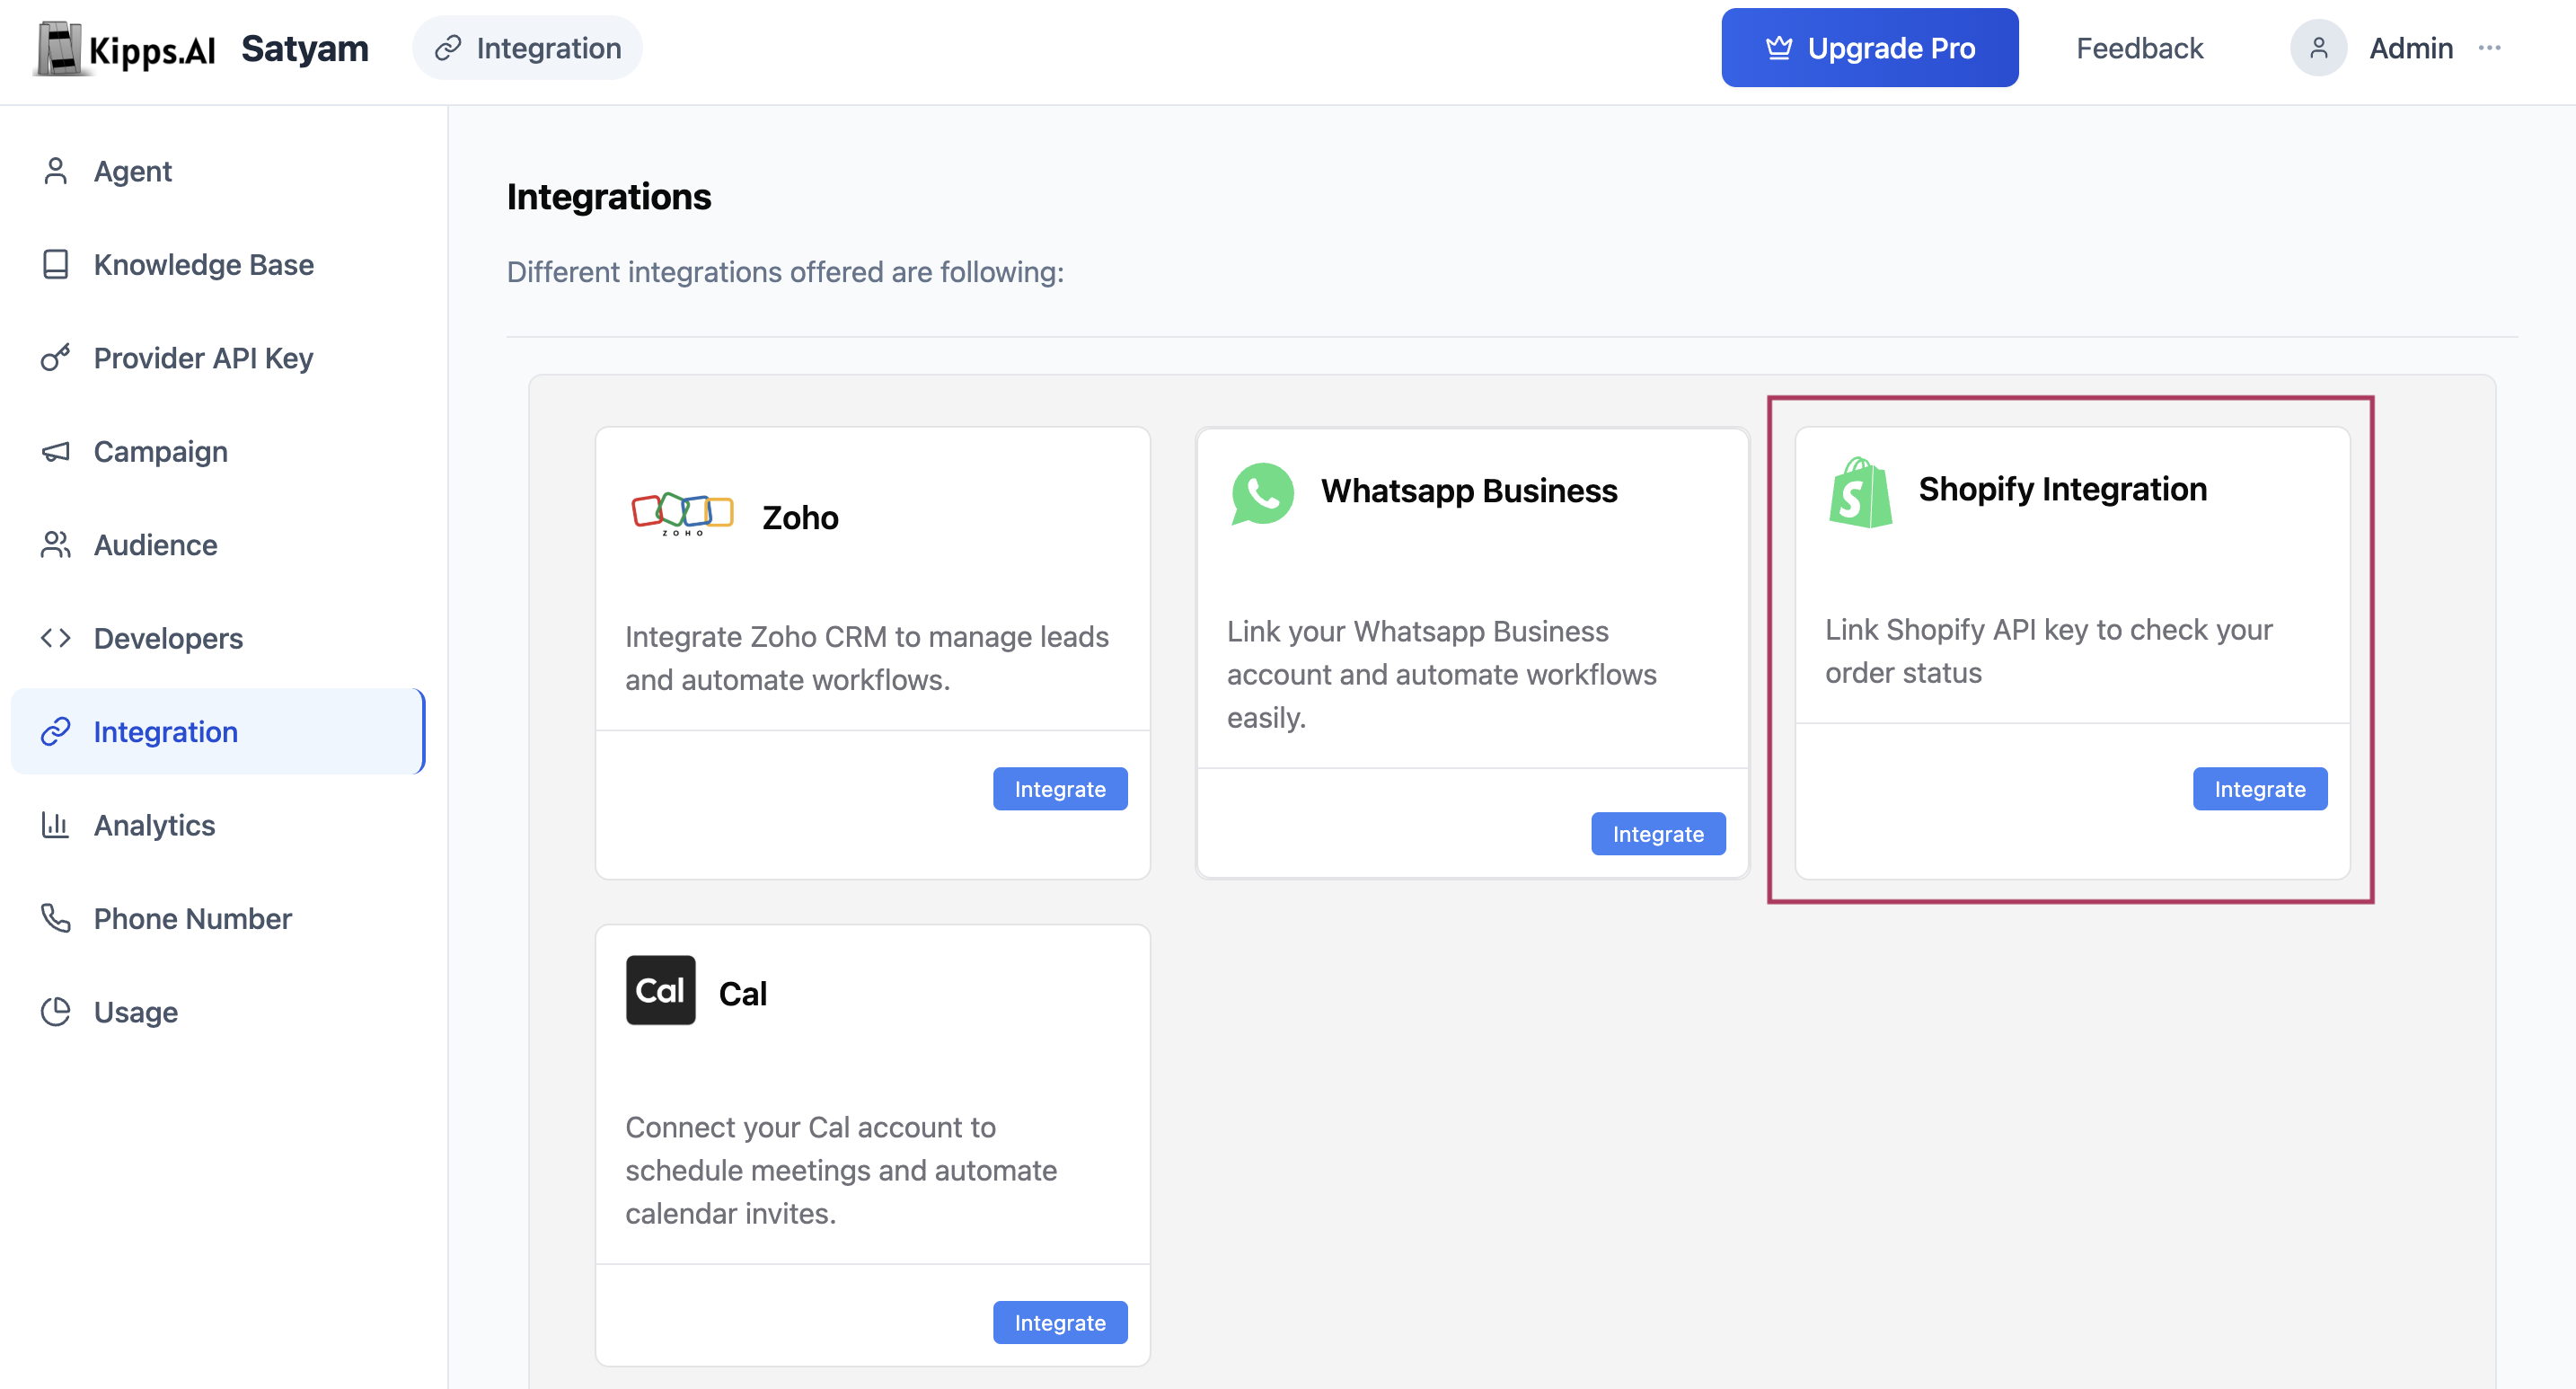2576x1389 pixels.
Task: Click the link icon in header breadcrumb
Action: [x=448, y=48]
